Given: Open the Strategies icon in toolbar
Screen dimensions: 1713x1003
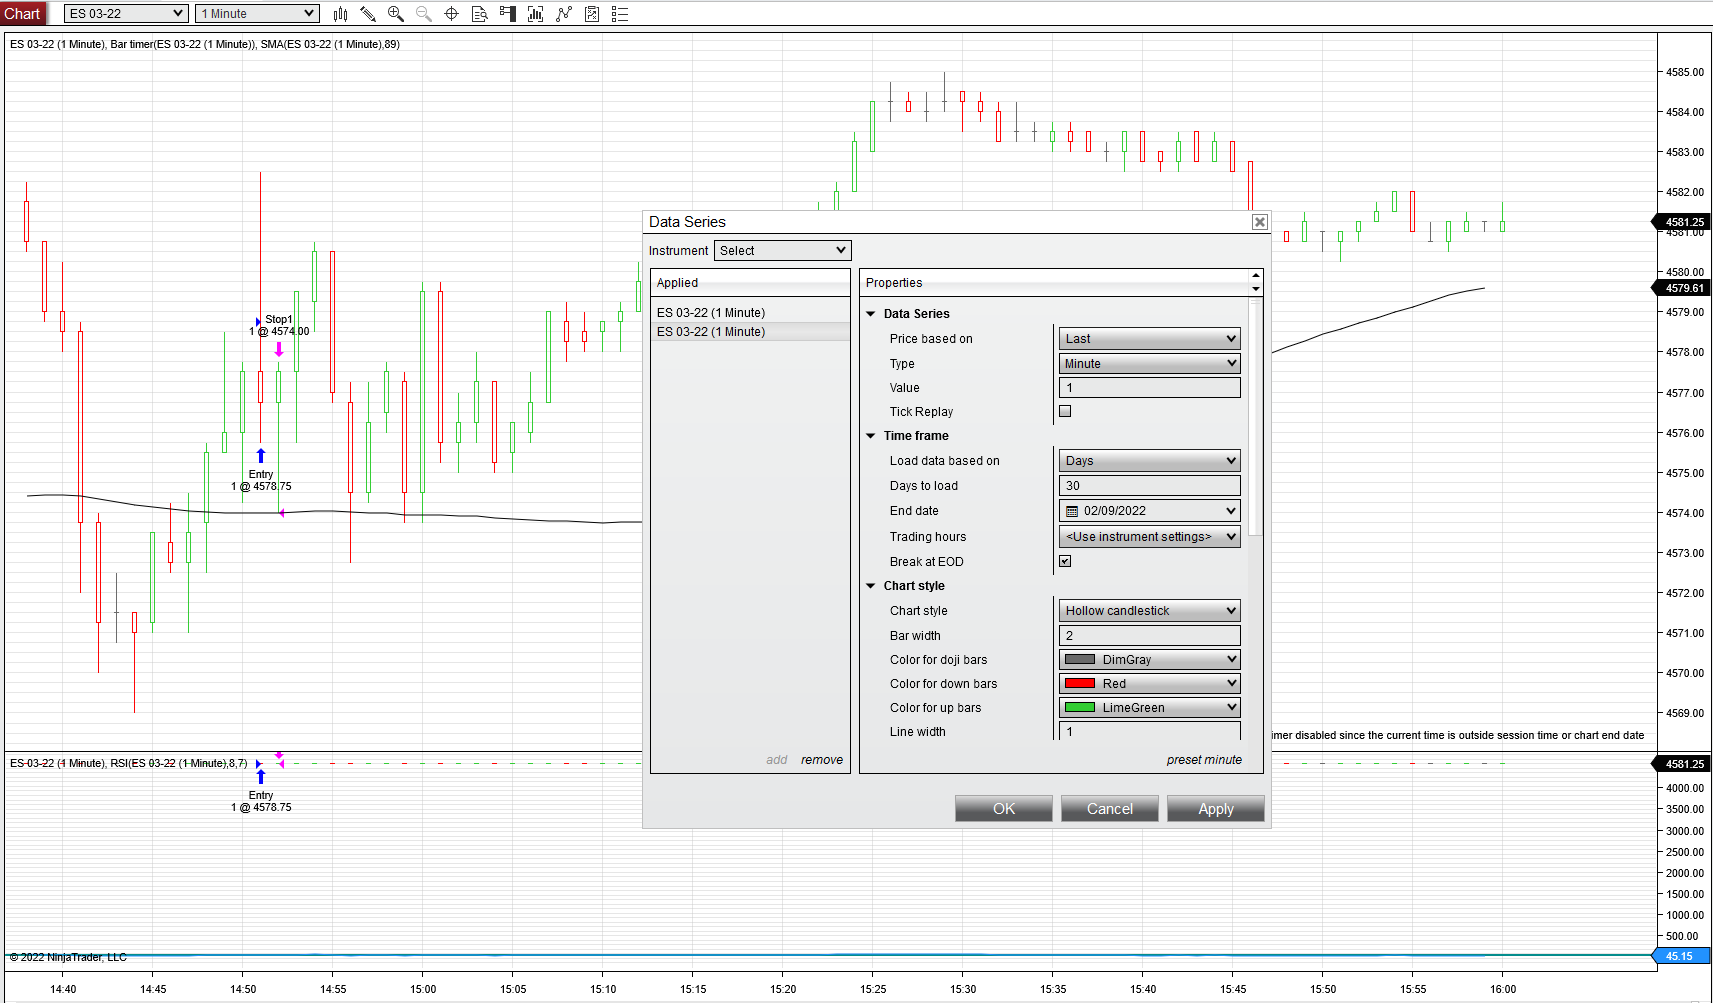Looking at the screenshot, I should pos(564,14).
